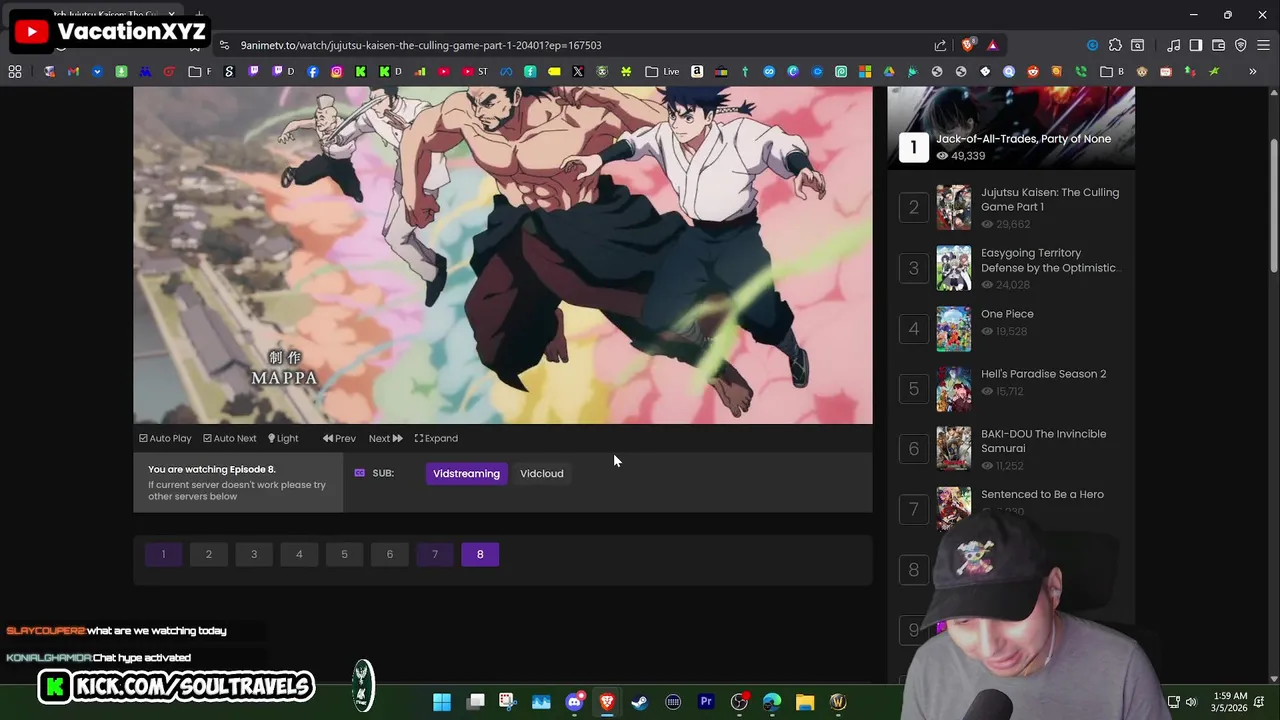Select the Vidcloud server
The width and height of the screenshot is (1280, 720).
coord(541,473)
